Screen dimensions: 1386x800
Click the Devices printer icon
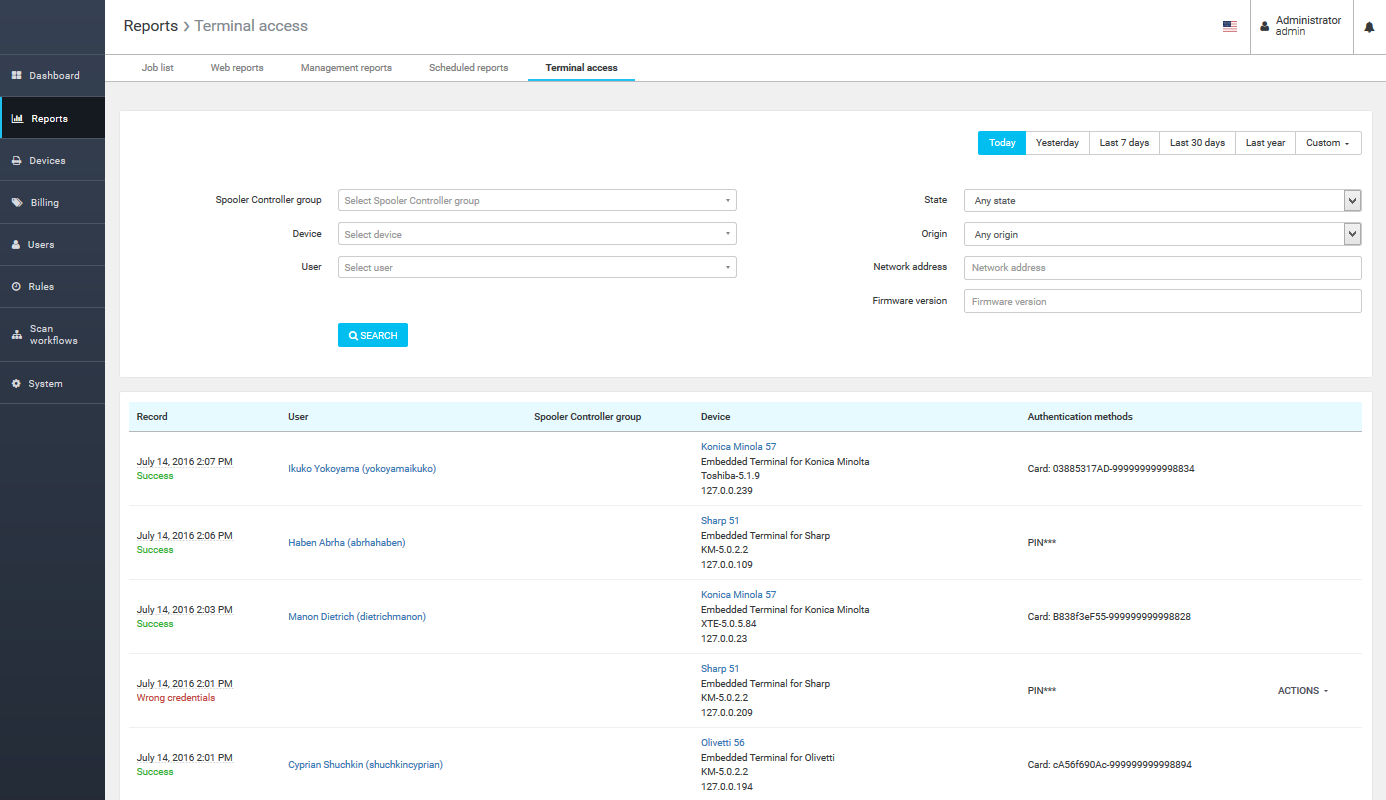[17, 161]
